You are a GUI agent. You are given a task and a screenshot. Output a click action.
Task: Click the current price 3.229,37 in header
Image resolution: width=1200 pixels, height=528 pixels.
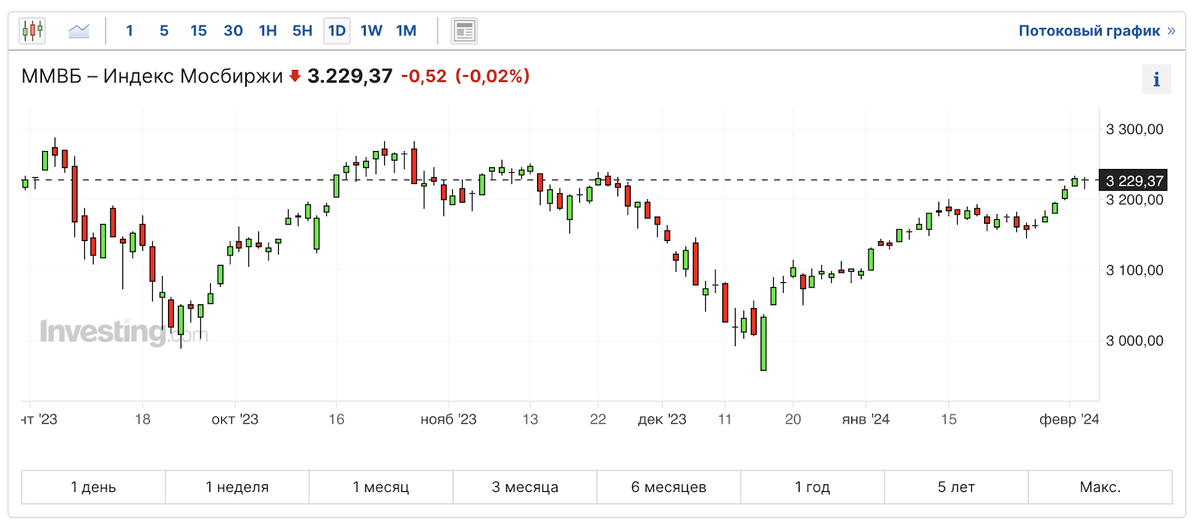click(349, 76)
